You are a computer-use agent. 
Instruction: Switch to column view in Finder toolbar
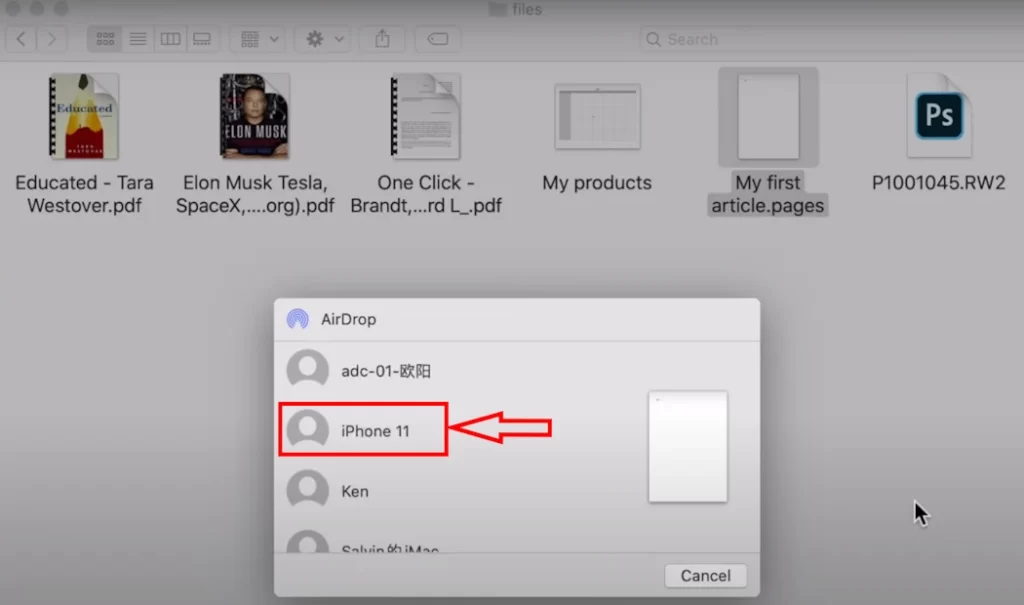click(x=170, y=39)
